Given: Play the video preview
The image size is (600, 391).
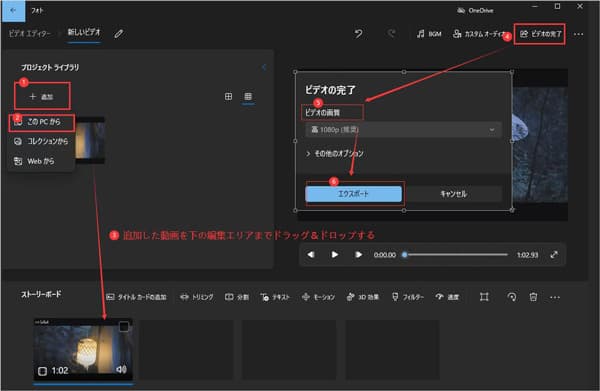Looking at the screenshot, I should point(334,254).
